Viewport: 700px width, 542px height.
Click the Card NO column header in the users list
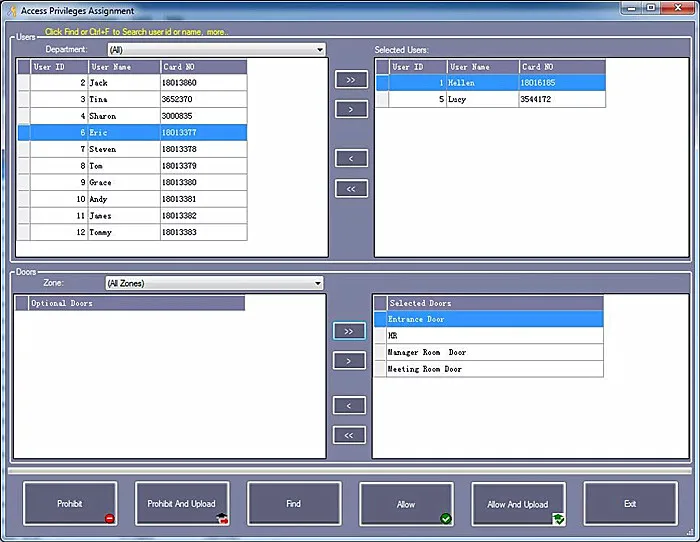coord(204,67)
